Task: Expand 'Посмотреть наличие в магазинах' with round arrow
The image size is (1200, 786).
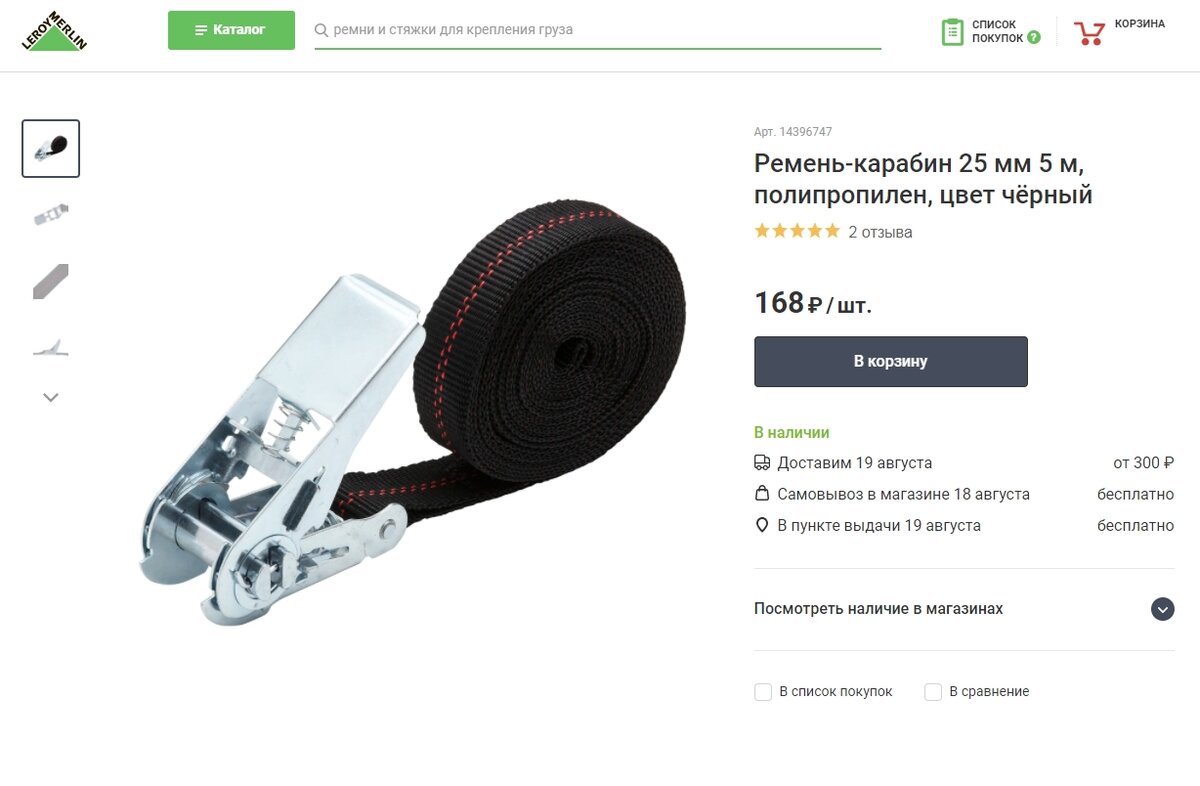Action: 1162,609
